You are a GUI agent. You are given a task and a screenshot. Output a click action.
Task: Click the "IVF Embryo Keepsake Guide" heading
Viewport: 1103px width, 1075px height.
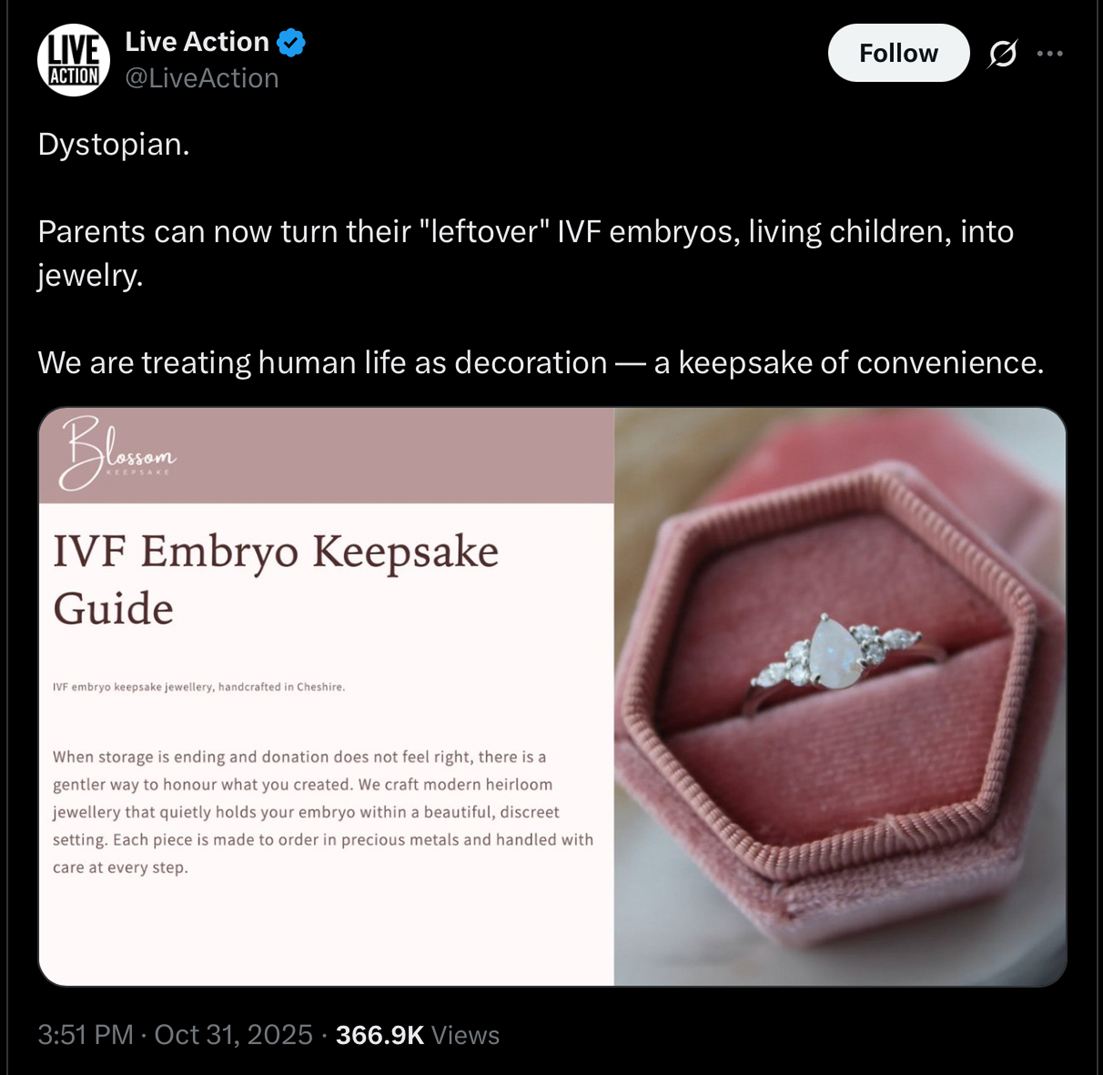[275, 578]
